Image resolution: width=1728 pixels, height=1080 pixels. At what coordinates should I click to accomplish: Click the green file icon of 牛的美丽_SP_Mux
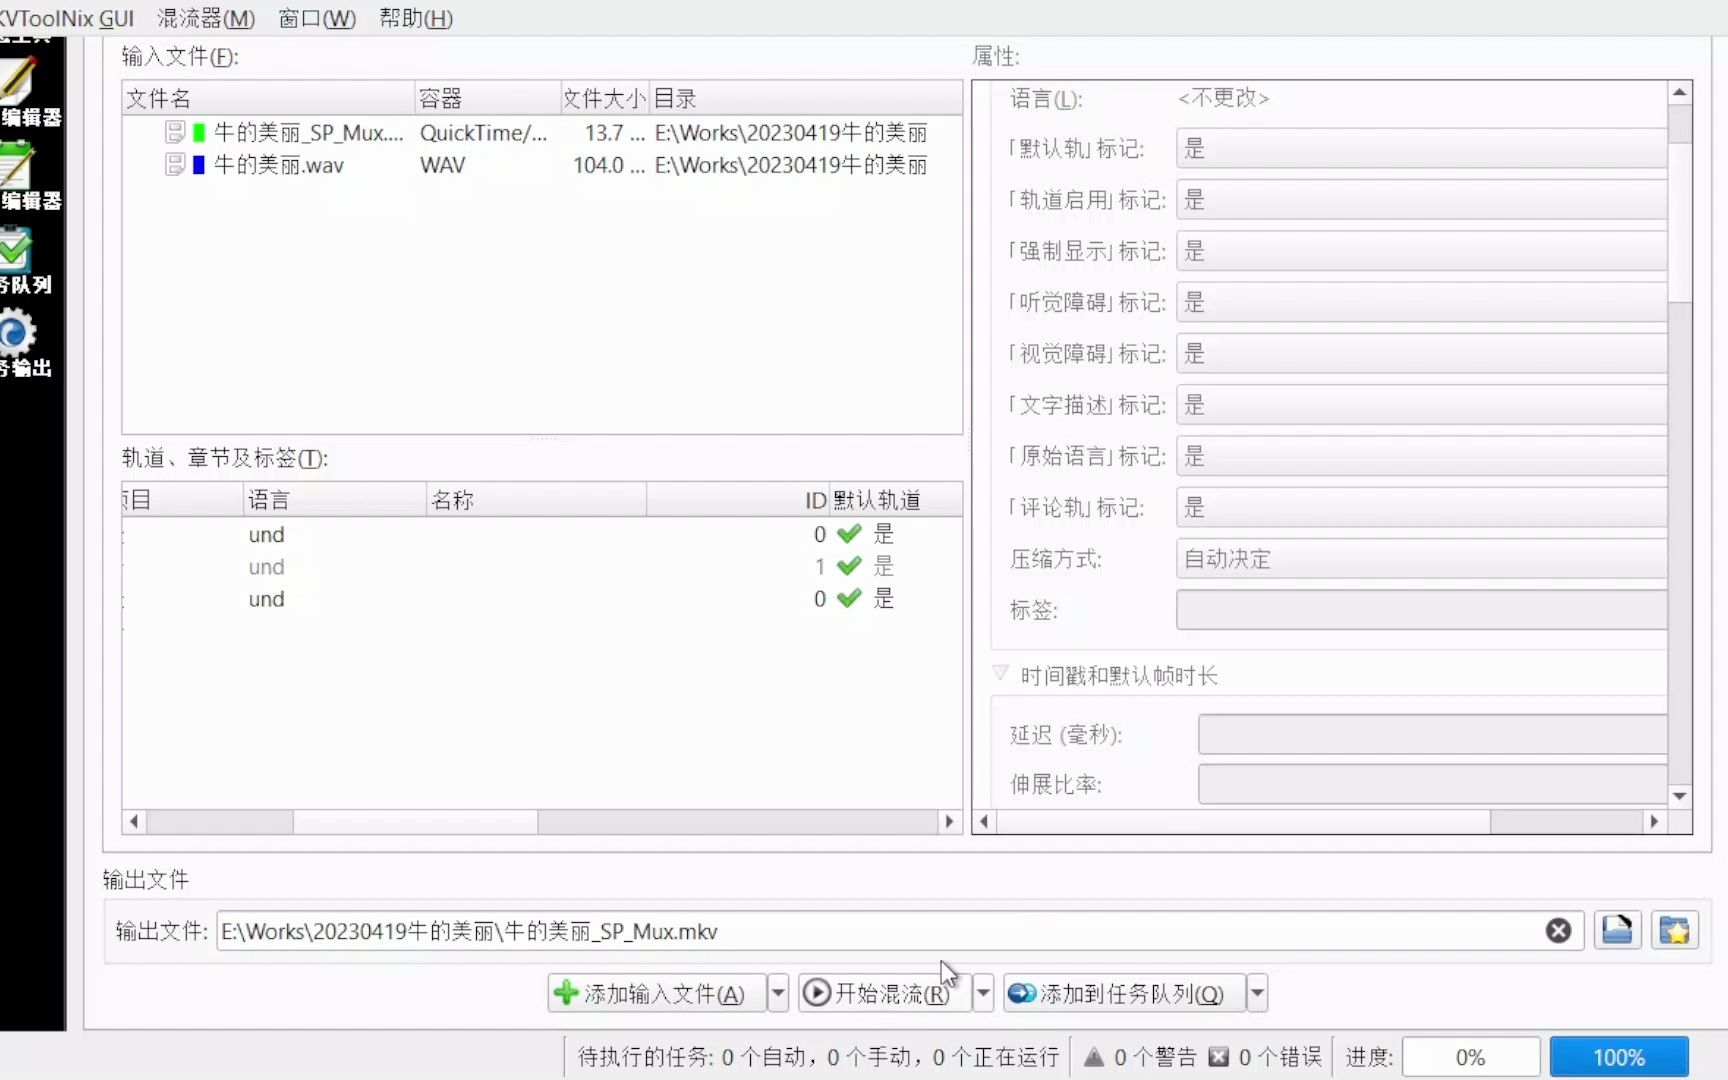click(x=198, y=132)
